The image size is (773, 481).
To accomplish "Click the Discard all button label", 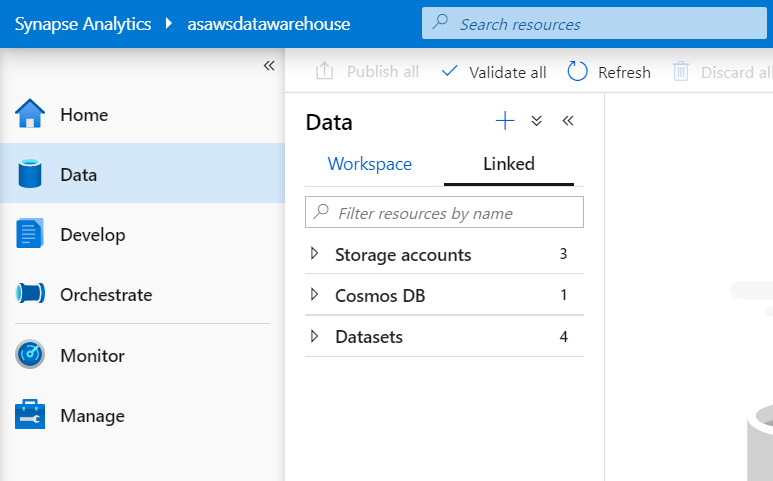I will (737, 72).
